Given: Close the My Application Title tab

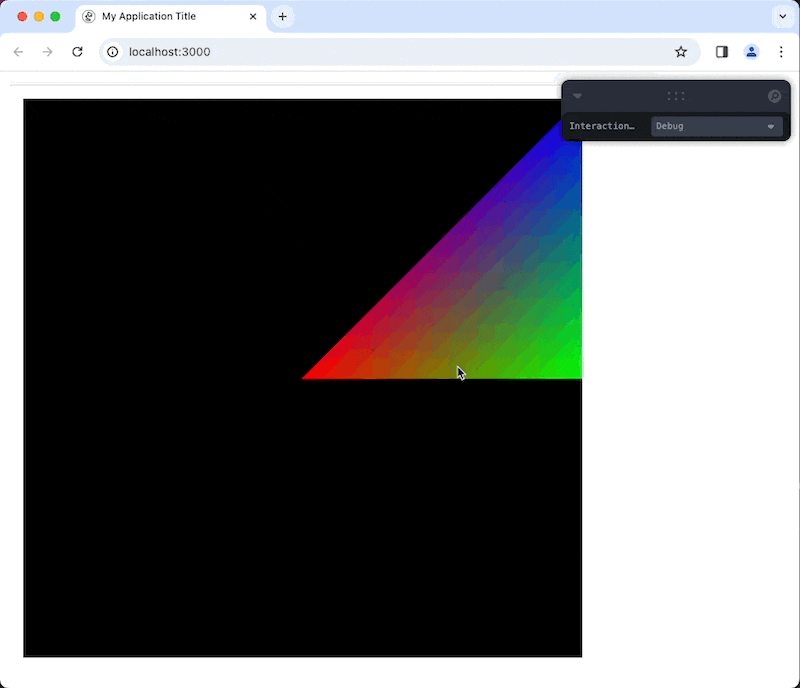Looking at the screenshot, I should [253, 17].
